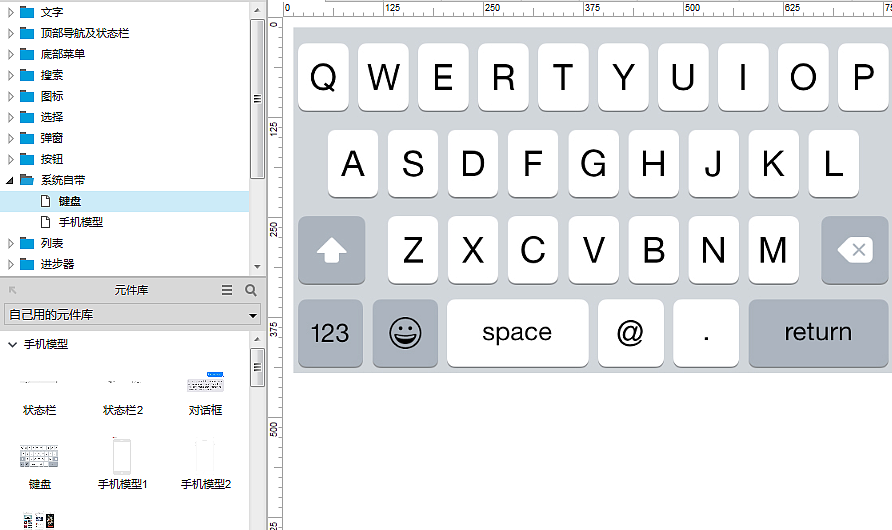This screenshot has width=892, height=530.
Task: Click the X key
Action: tap(473, 250)
